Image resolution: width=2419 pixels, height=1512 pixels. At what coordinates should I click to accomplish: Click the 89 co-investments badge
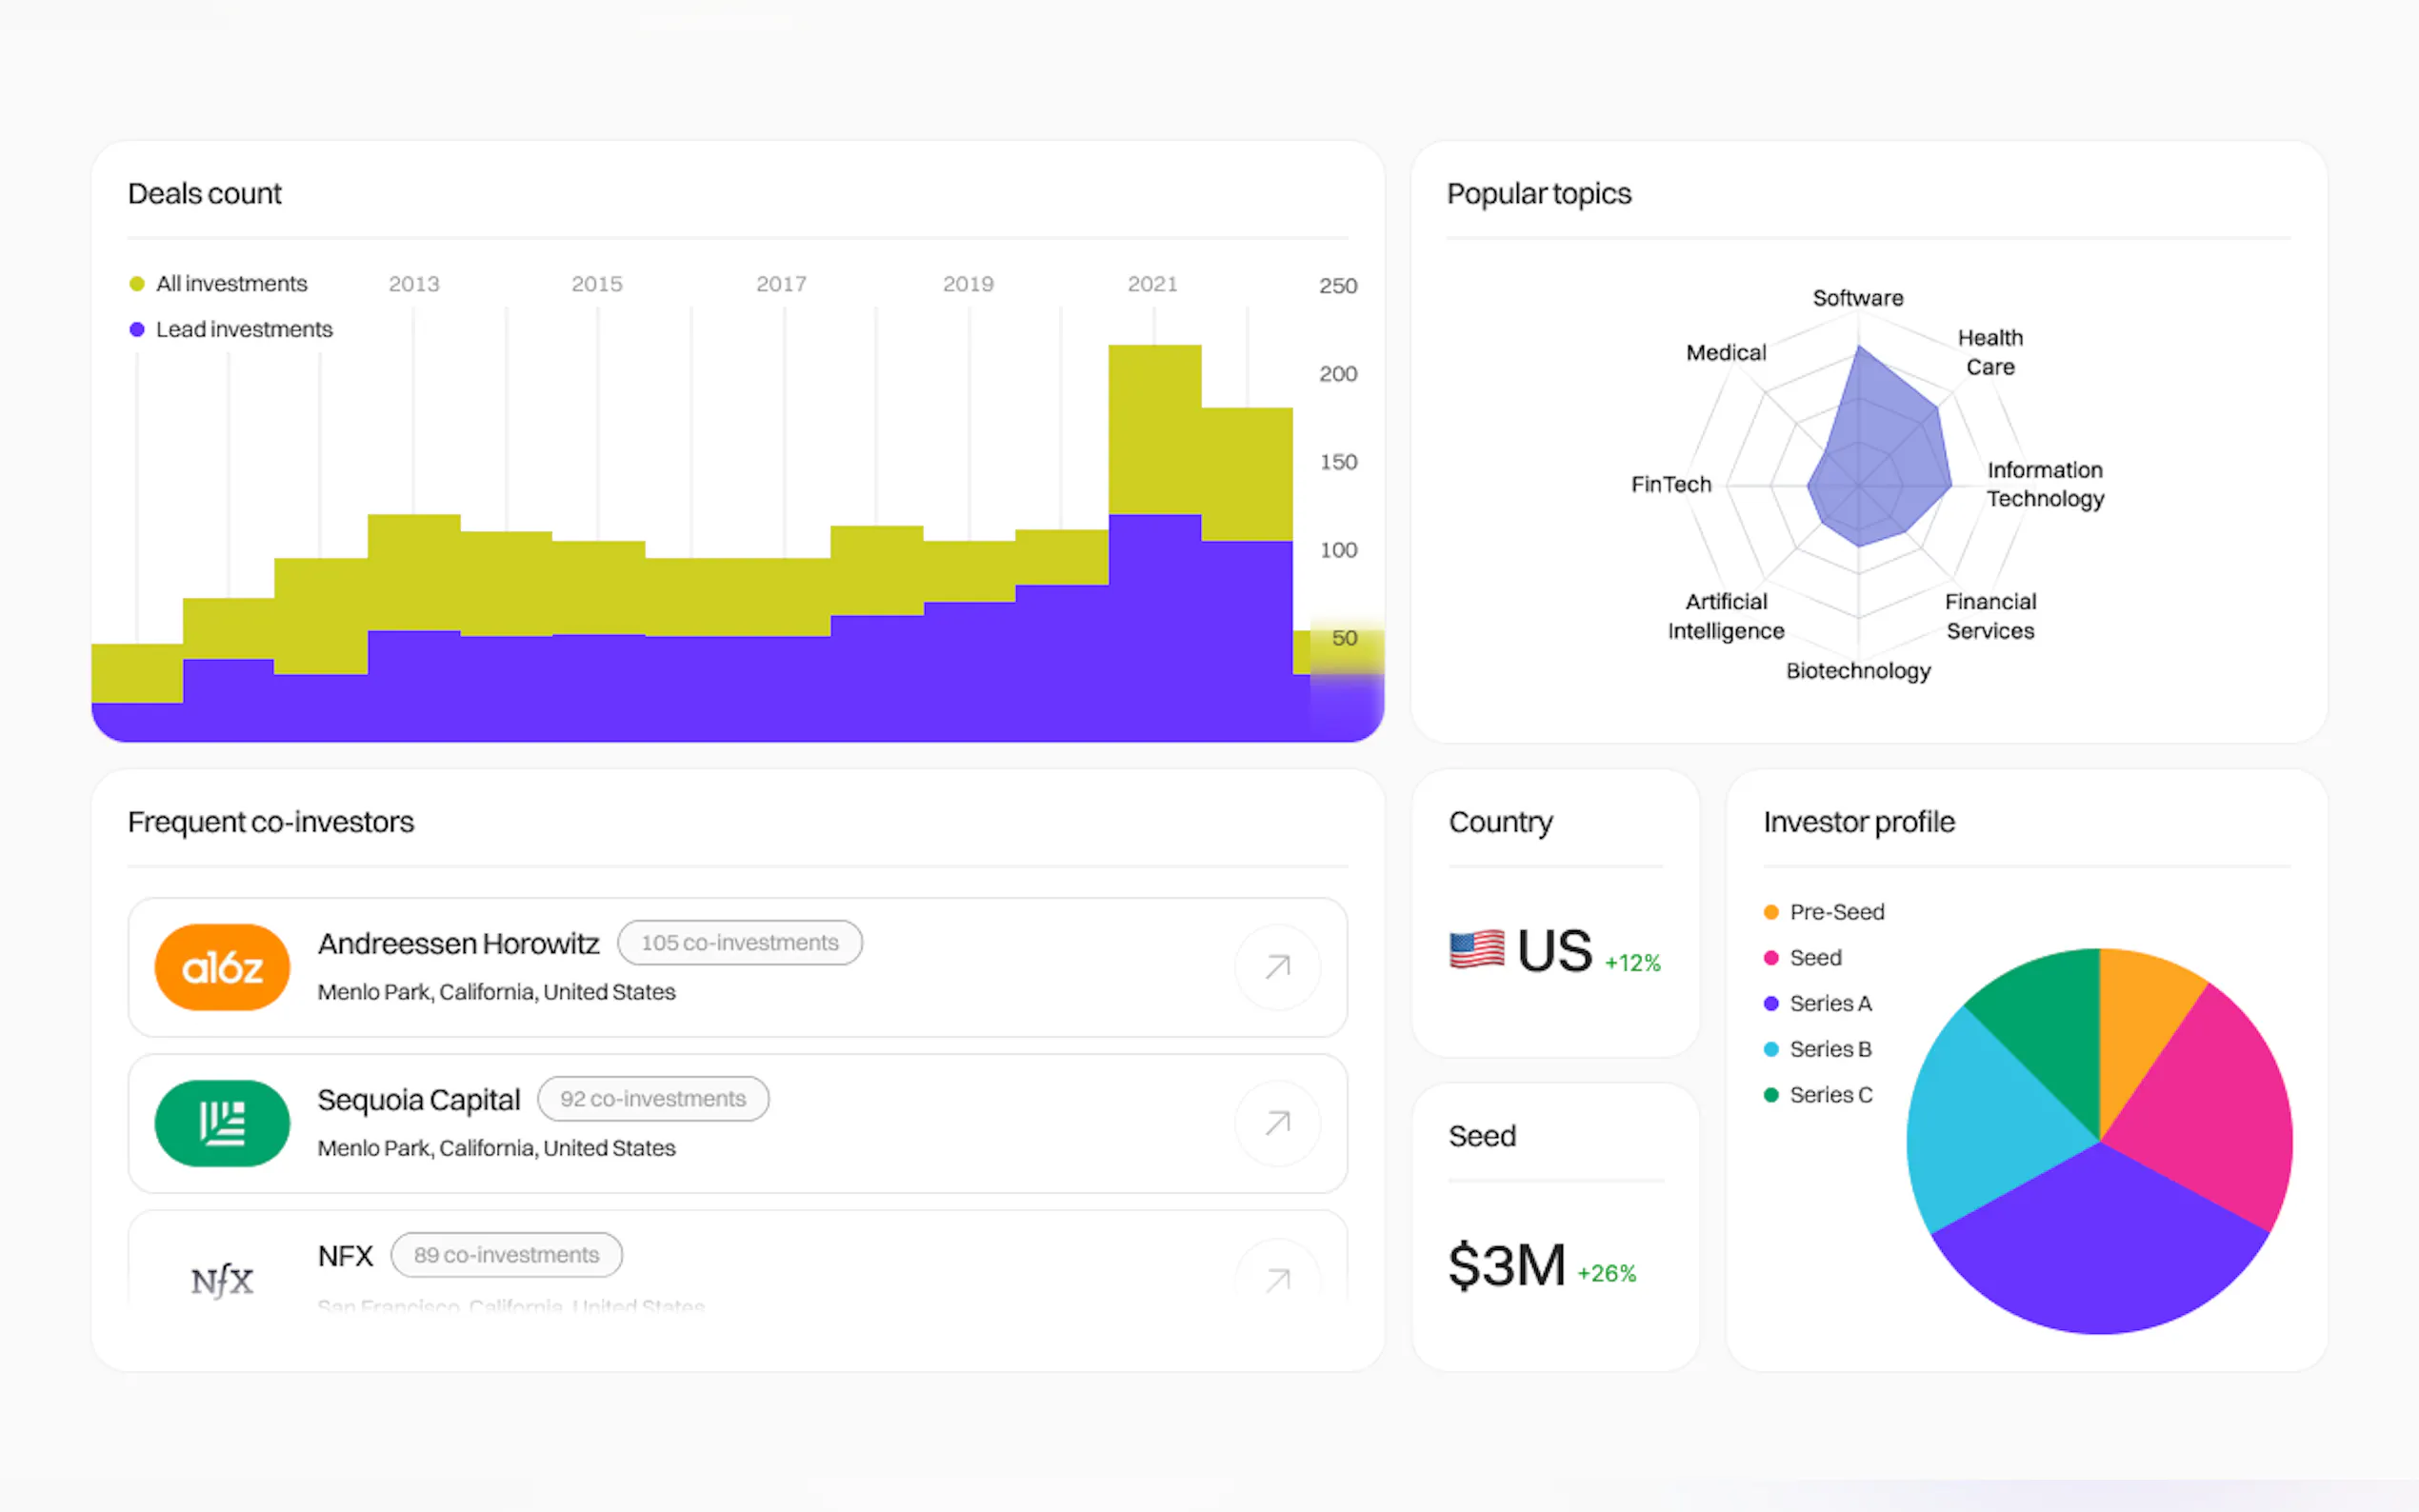[x=506, y=1255]
